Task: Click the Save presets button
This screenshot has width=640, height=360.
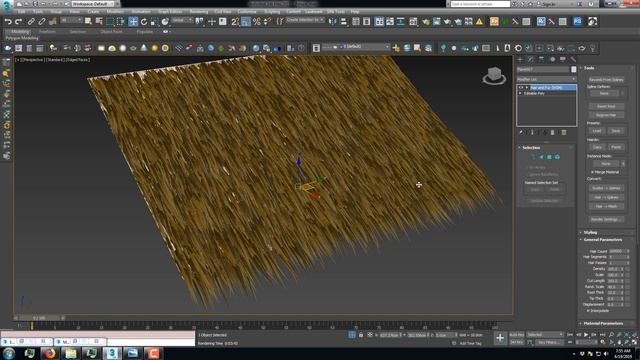Action: (616, 131)
